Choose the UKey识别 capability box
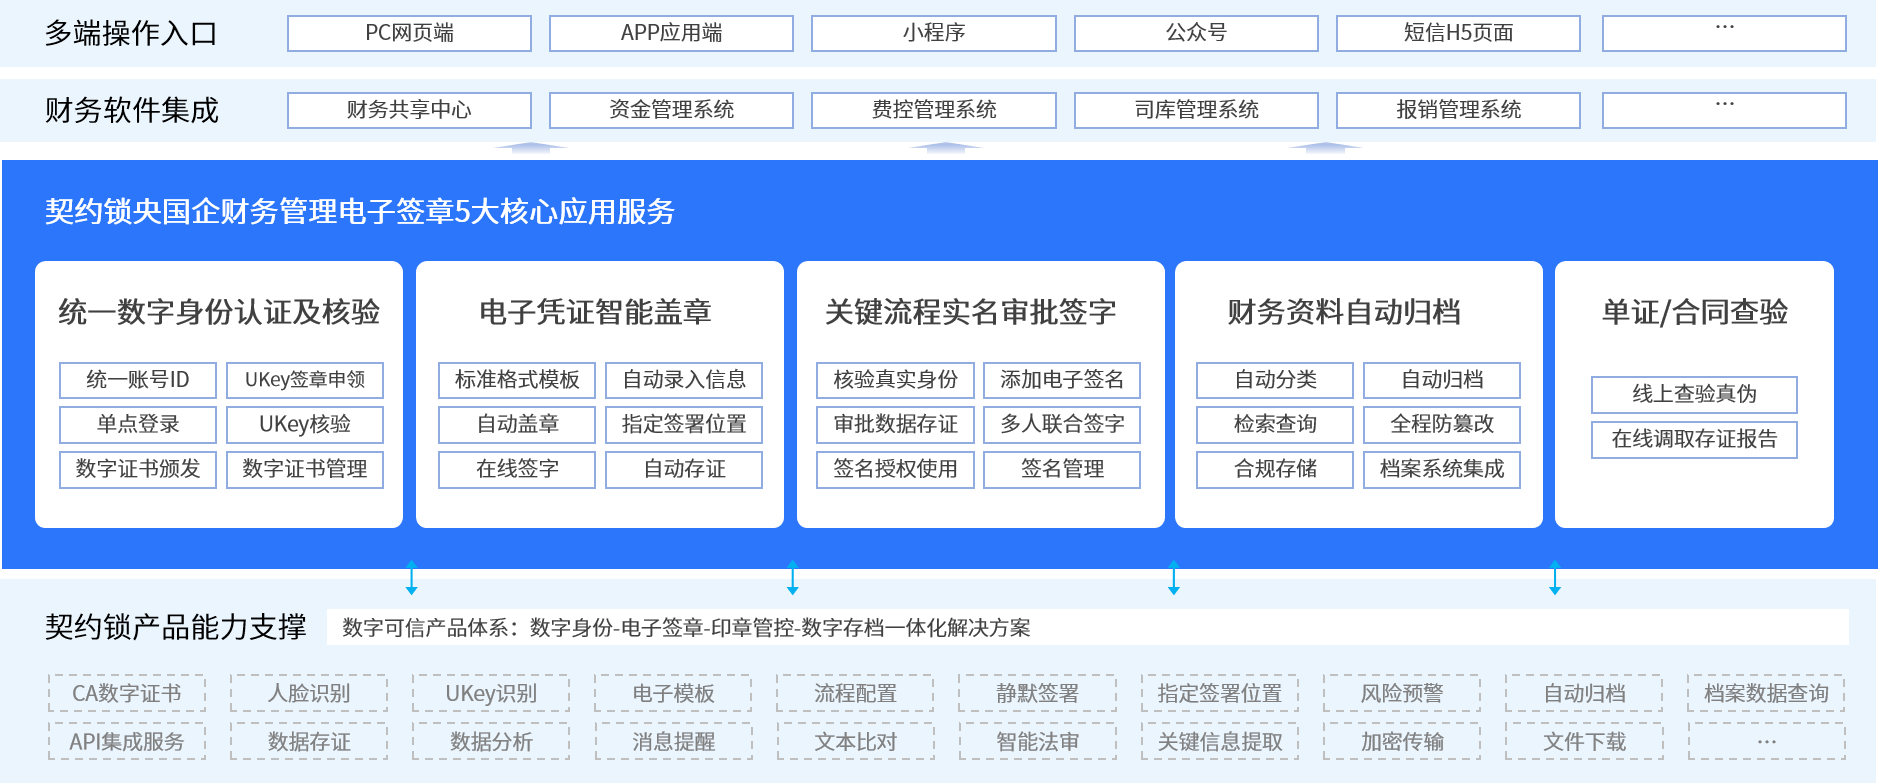The height and width of the screenshot is (783, 1878). click(x=491, y=693)
